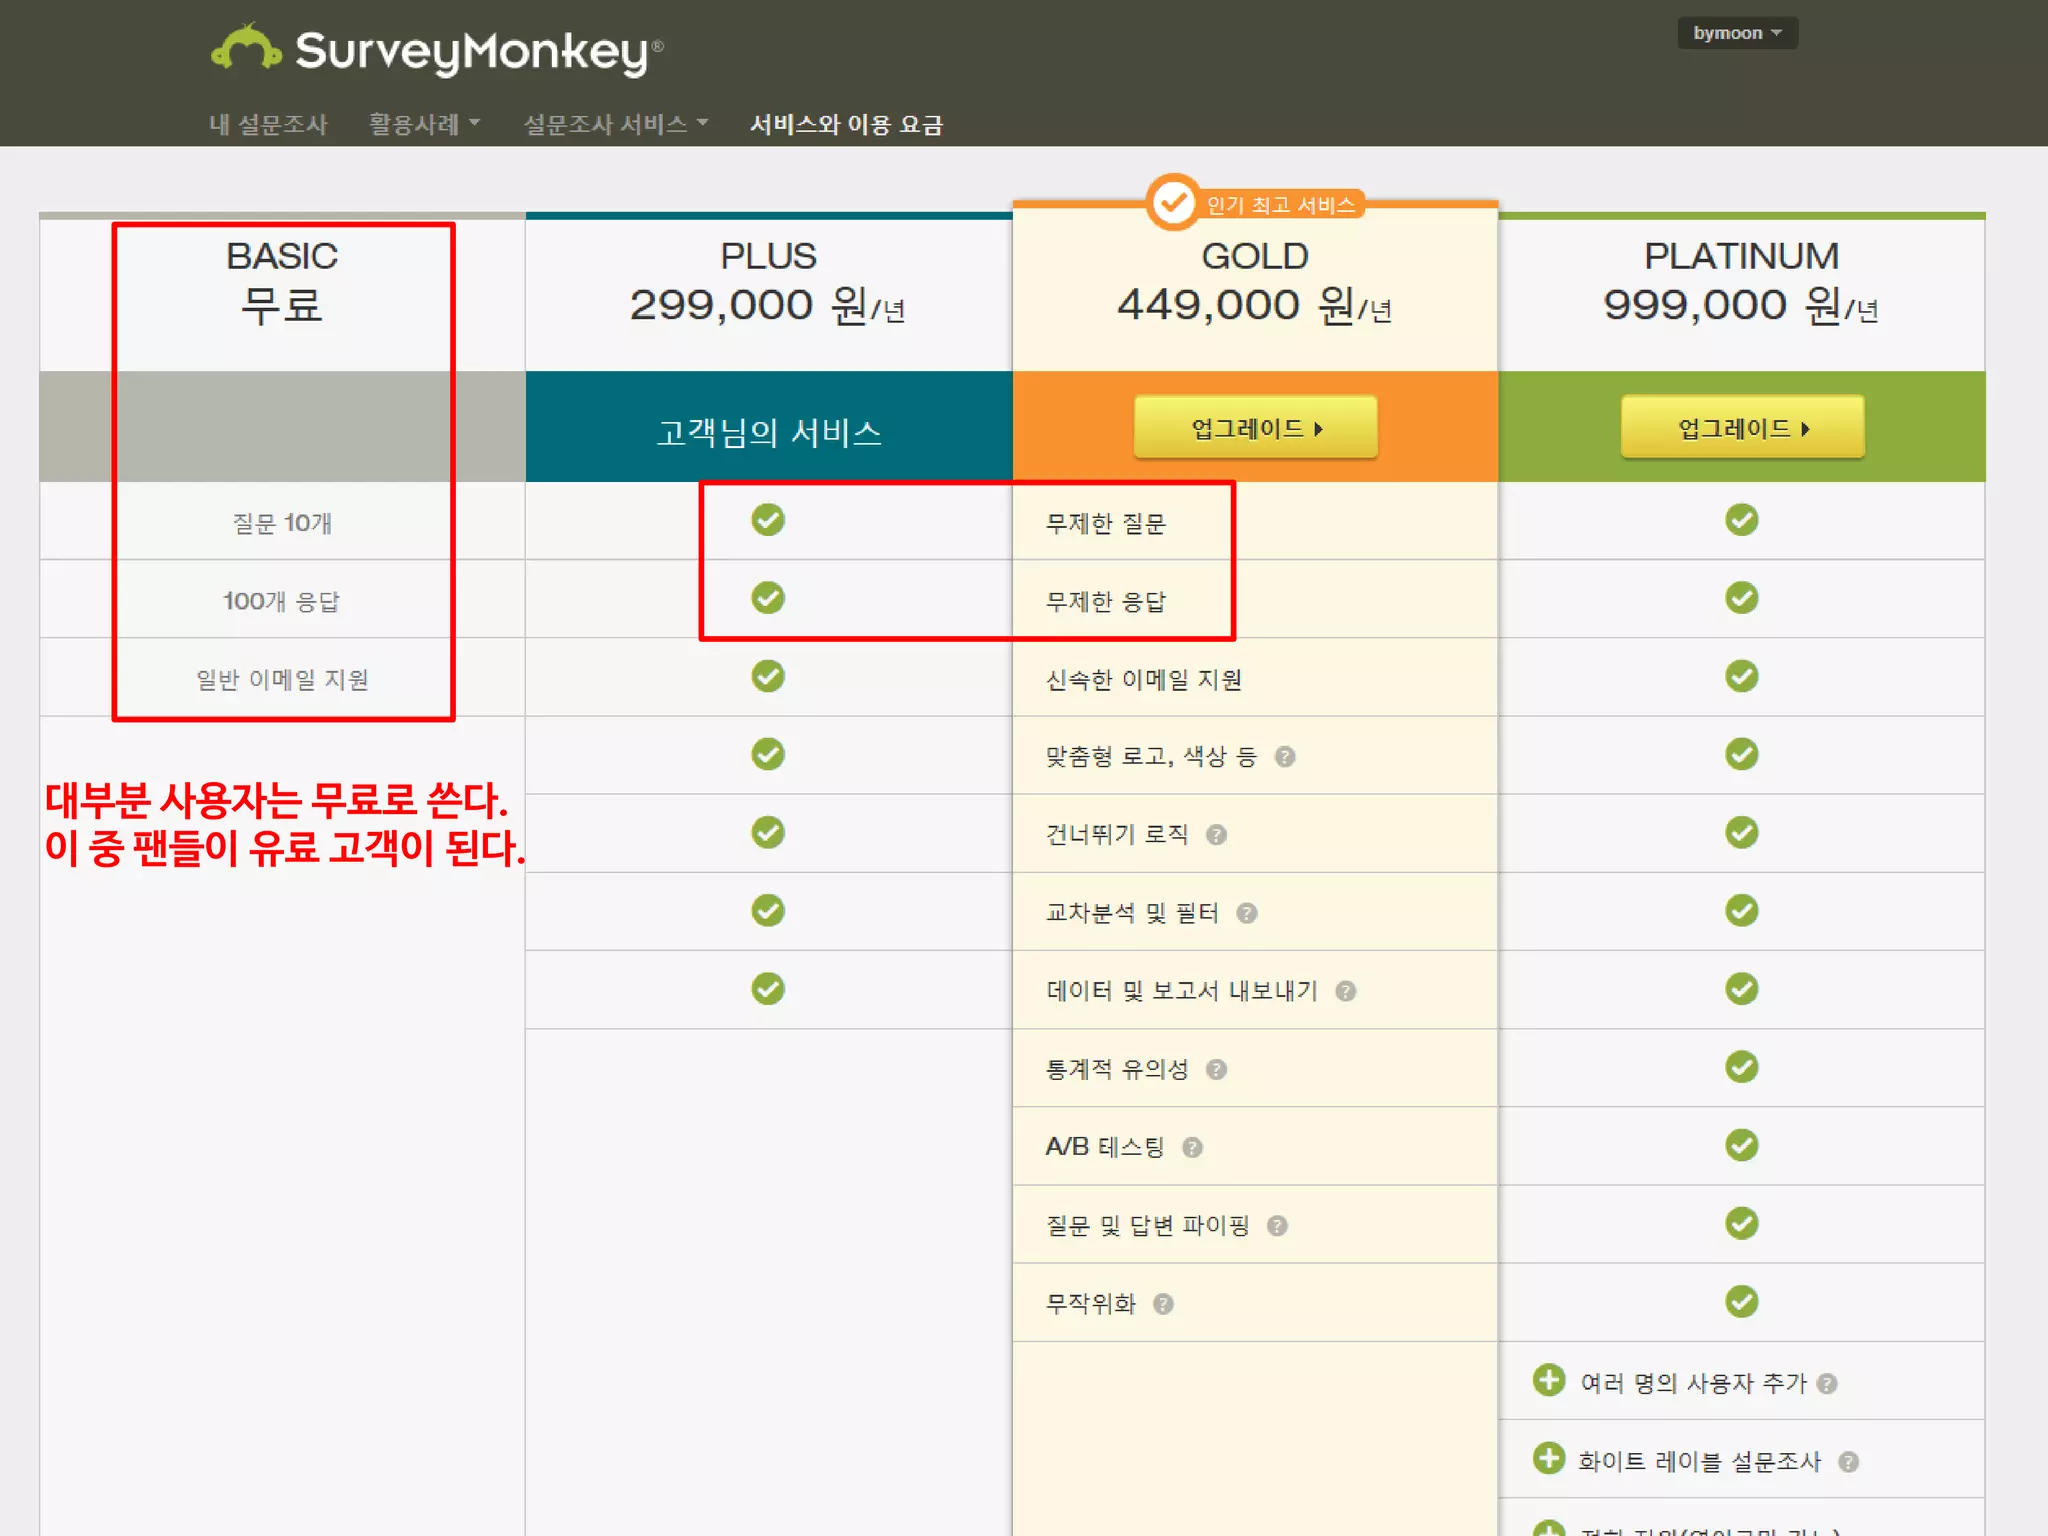Screen dimensions: 2048x1536
Task: Select the GOLD plan heading
Action: 1255,256
